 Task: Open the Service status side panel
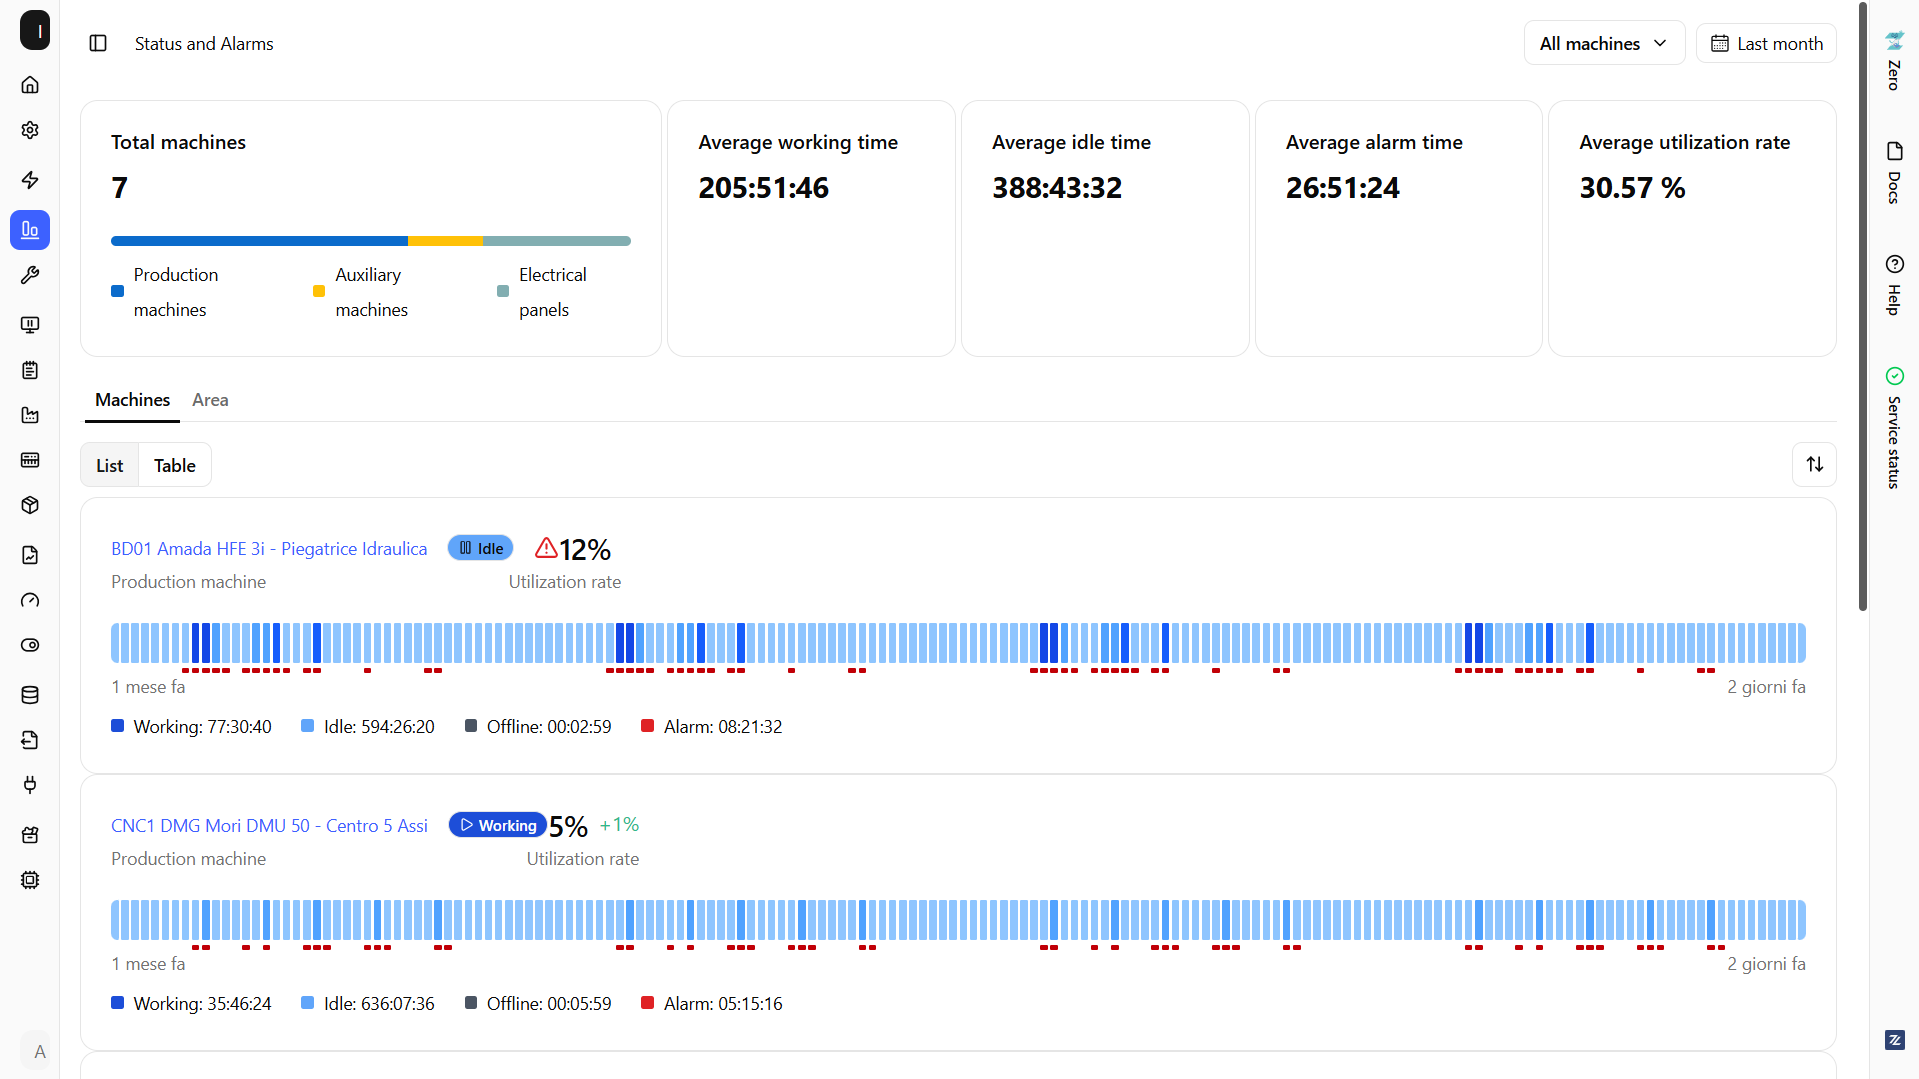1894,428
